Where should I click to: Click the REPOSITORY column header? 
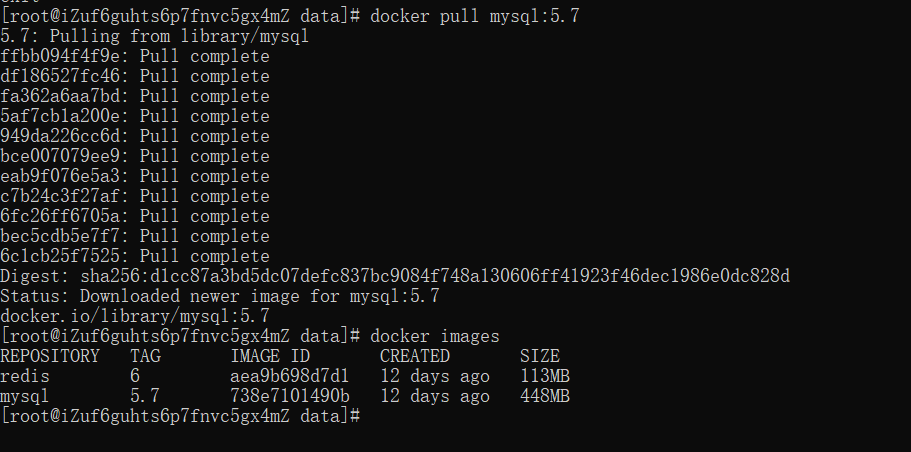[x=50, y=357]
